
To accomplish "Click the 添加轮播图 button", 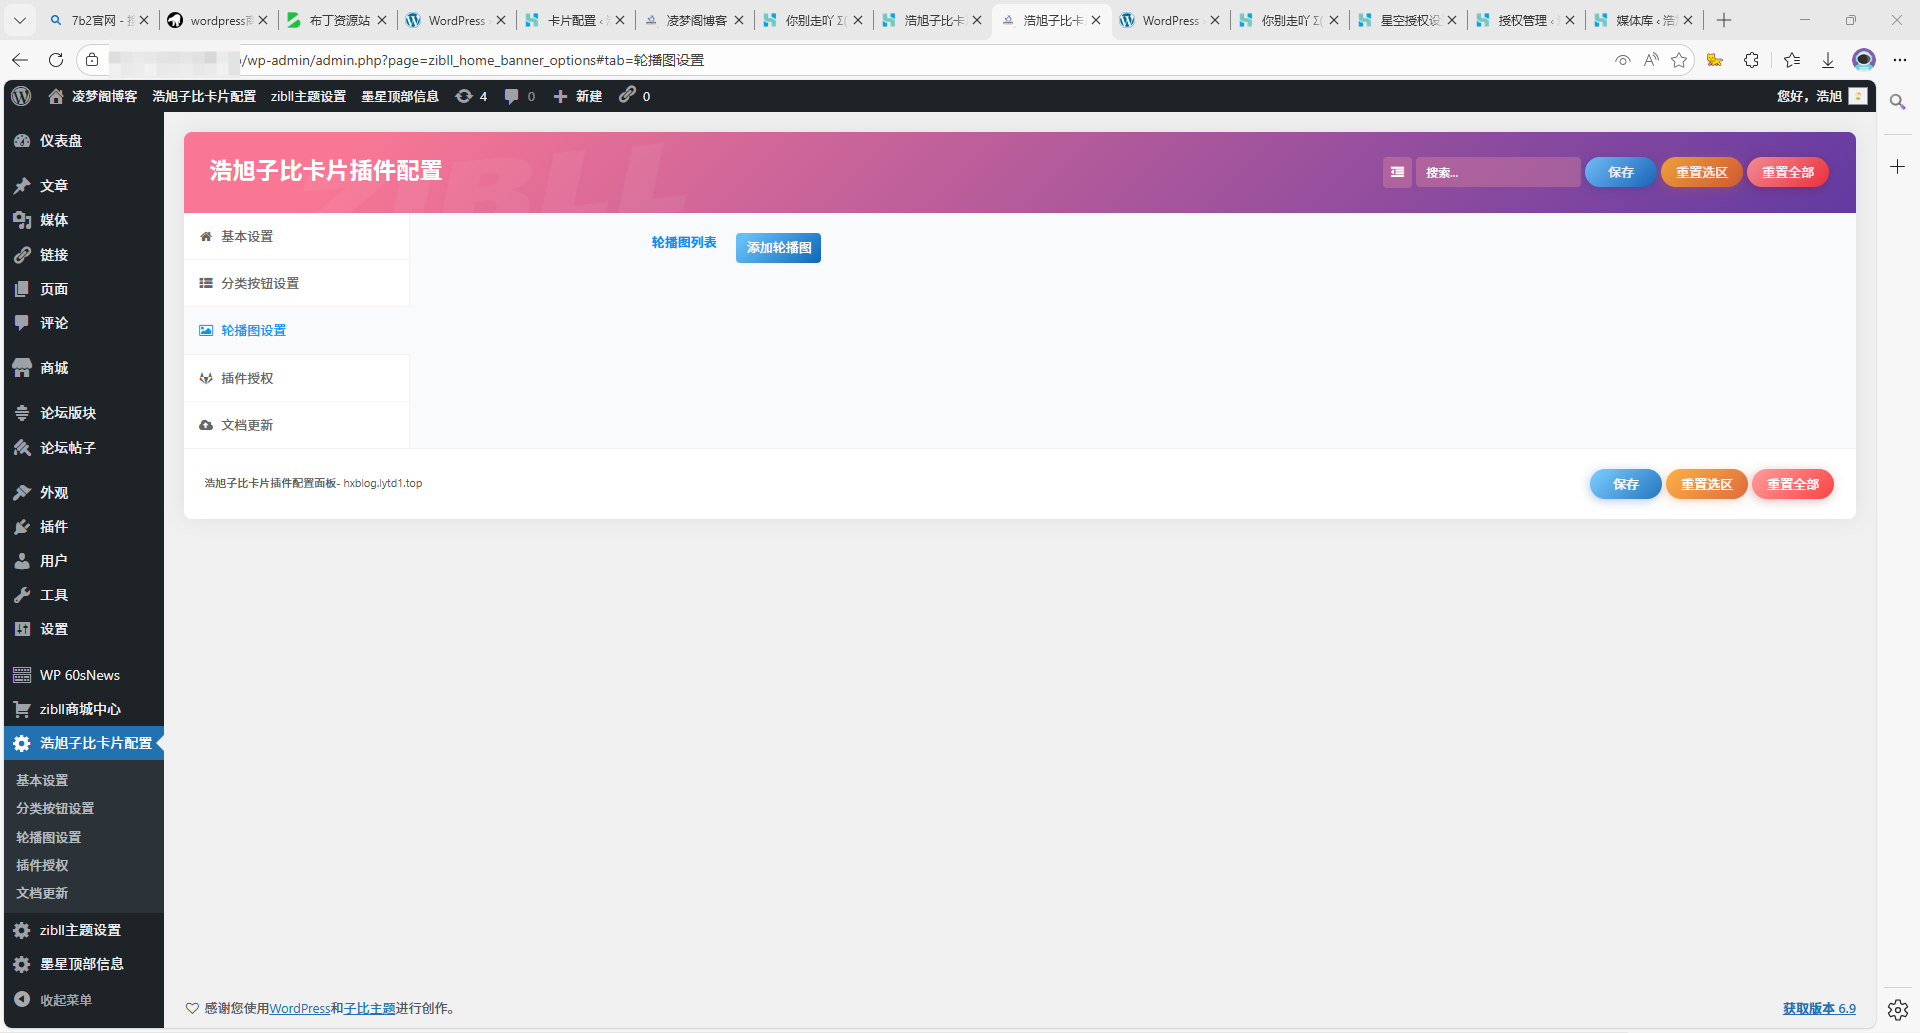I will coord(778,248).
